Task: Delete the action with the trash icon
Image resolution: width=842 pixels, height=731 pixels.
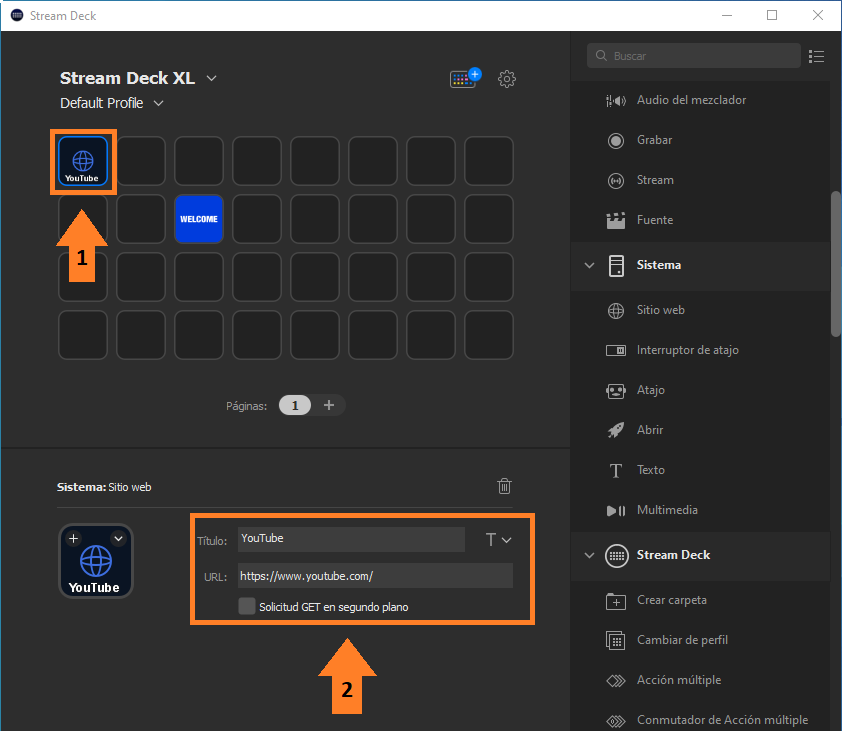Action: [x=505, y=486]
